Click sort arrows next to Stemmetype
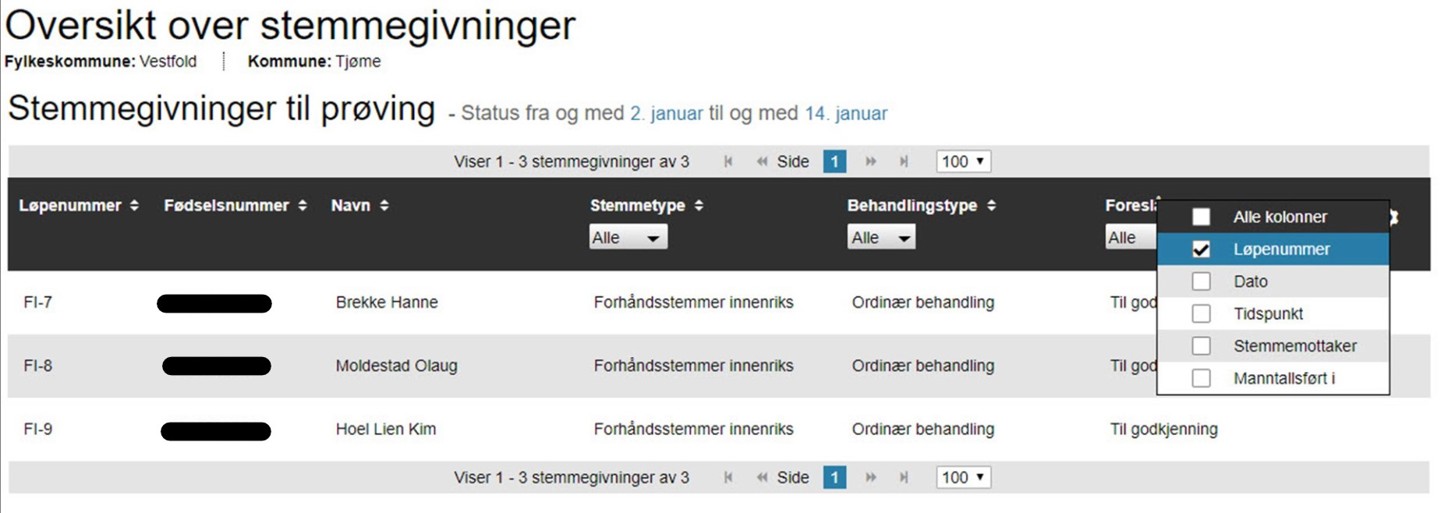The height and width of the screenshot is (513, 1440). pyautogui.click(x=699, y=206)
